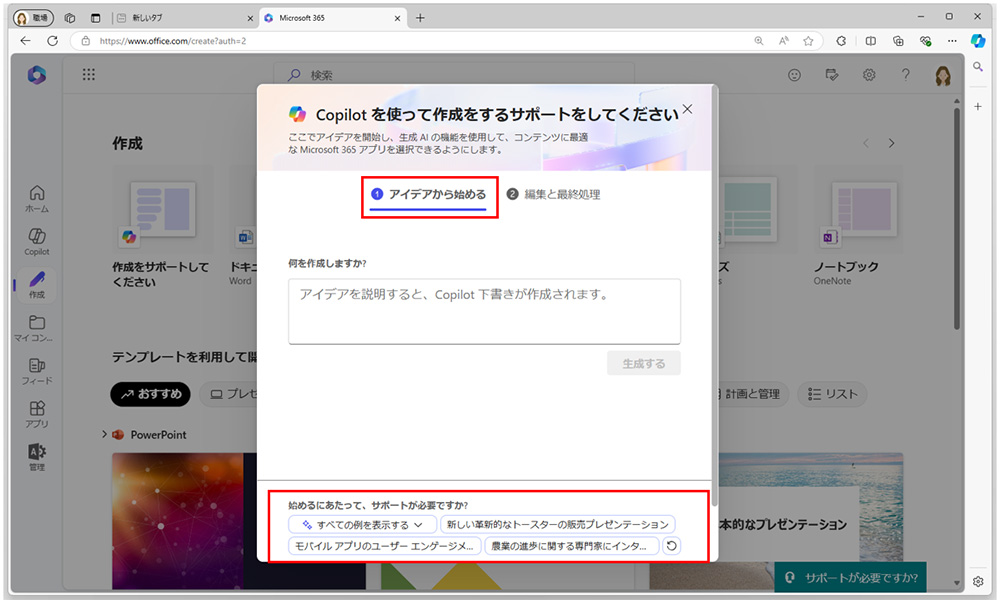Add a site to the Edge sidebar
This screenshot has height=600, width=1000.
978,106
